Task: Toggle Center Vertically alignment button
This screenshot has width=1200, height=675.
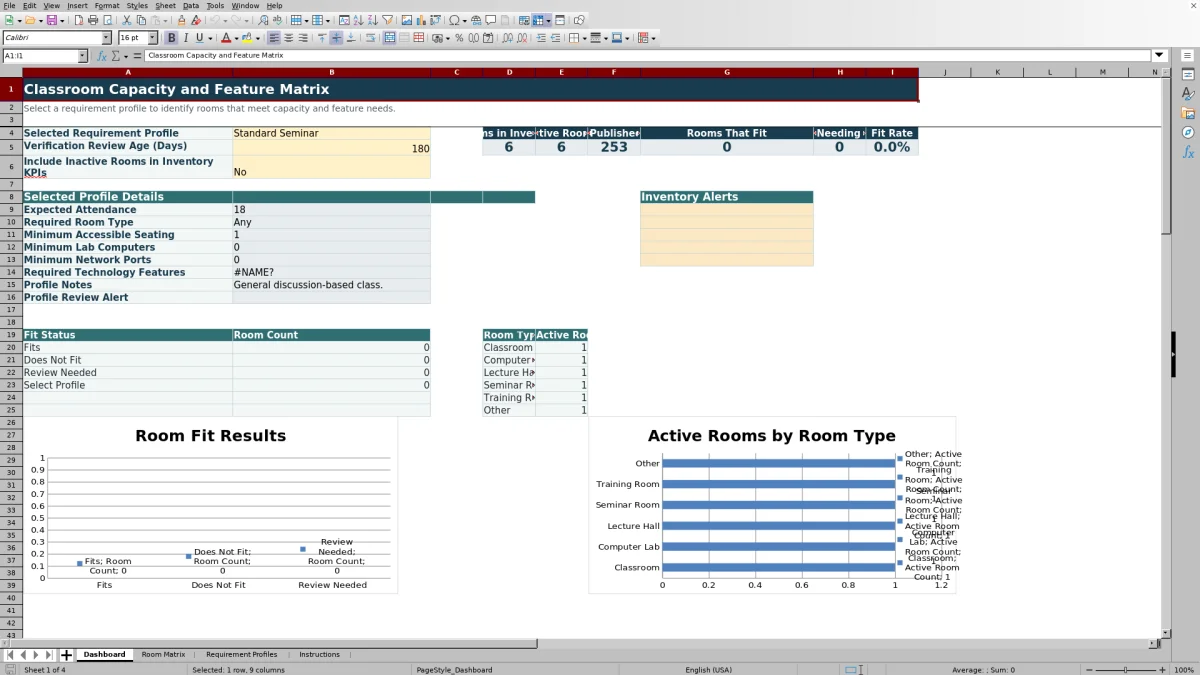Action: (x=336, y=38)
